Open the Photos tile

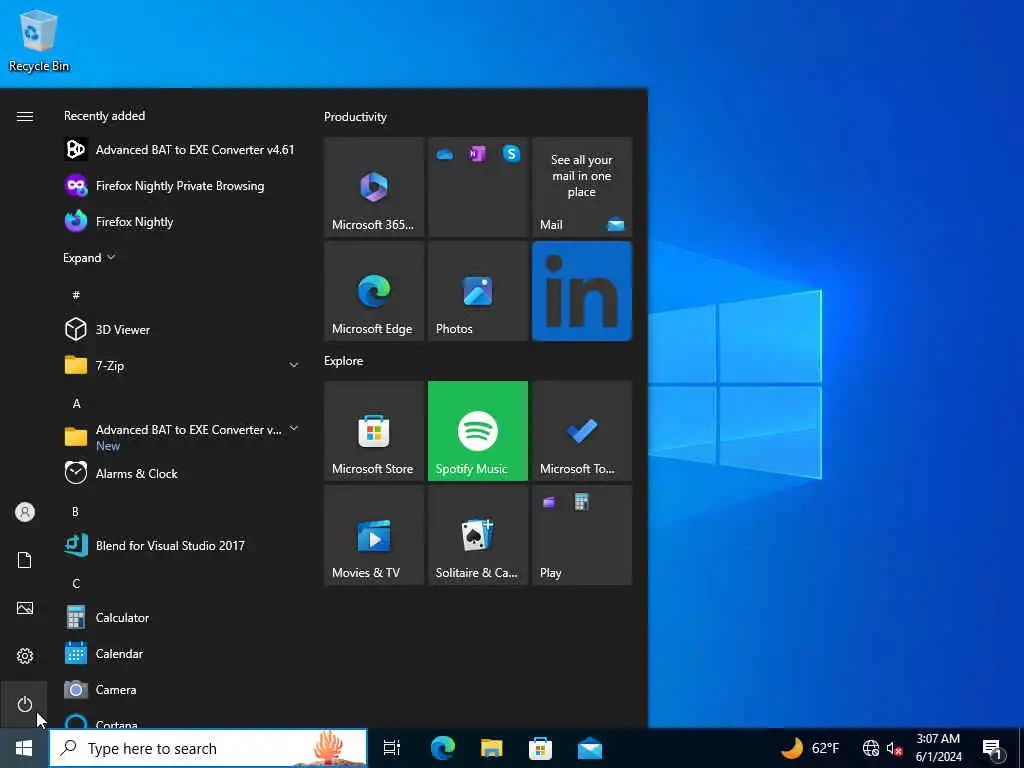tap(477, 291)
